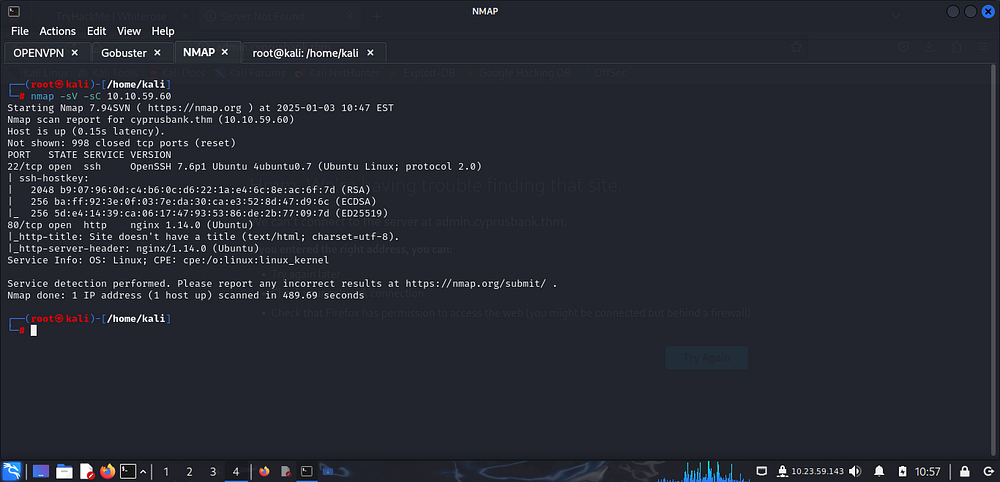Switch to workspace 4

pos(236,472)
